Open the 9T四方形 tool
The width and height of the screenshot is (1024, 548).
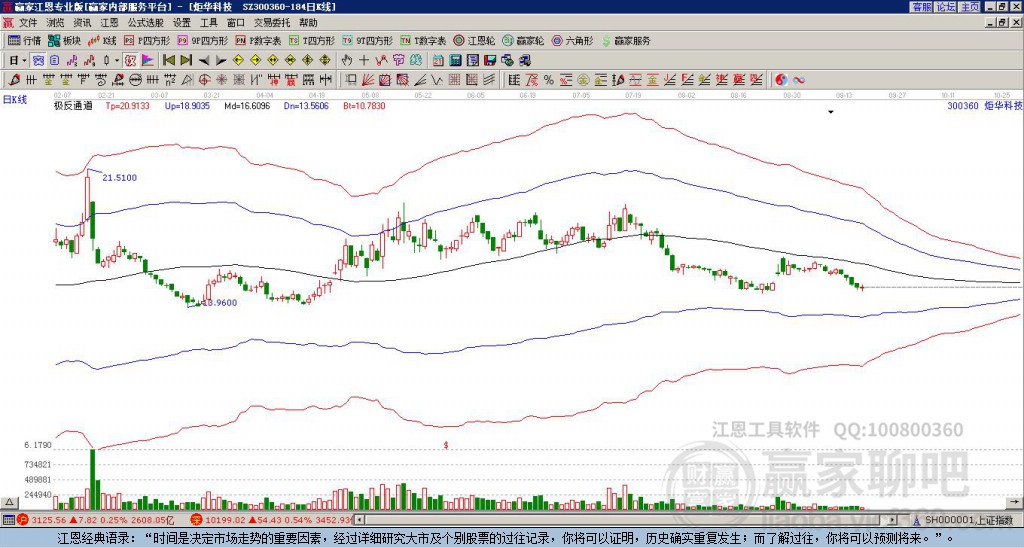368,40
